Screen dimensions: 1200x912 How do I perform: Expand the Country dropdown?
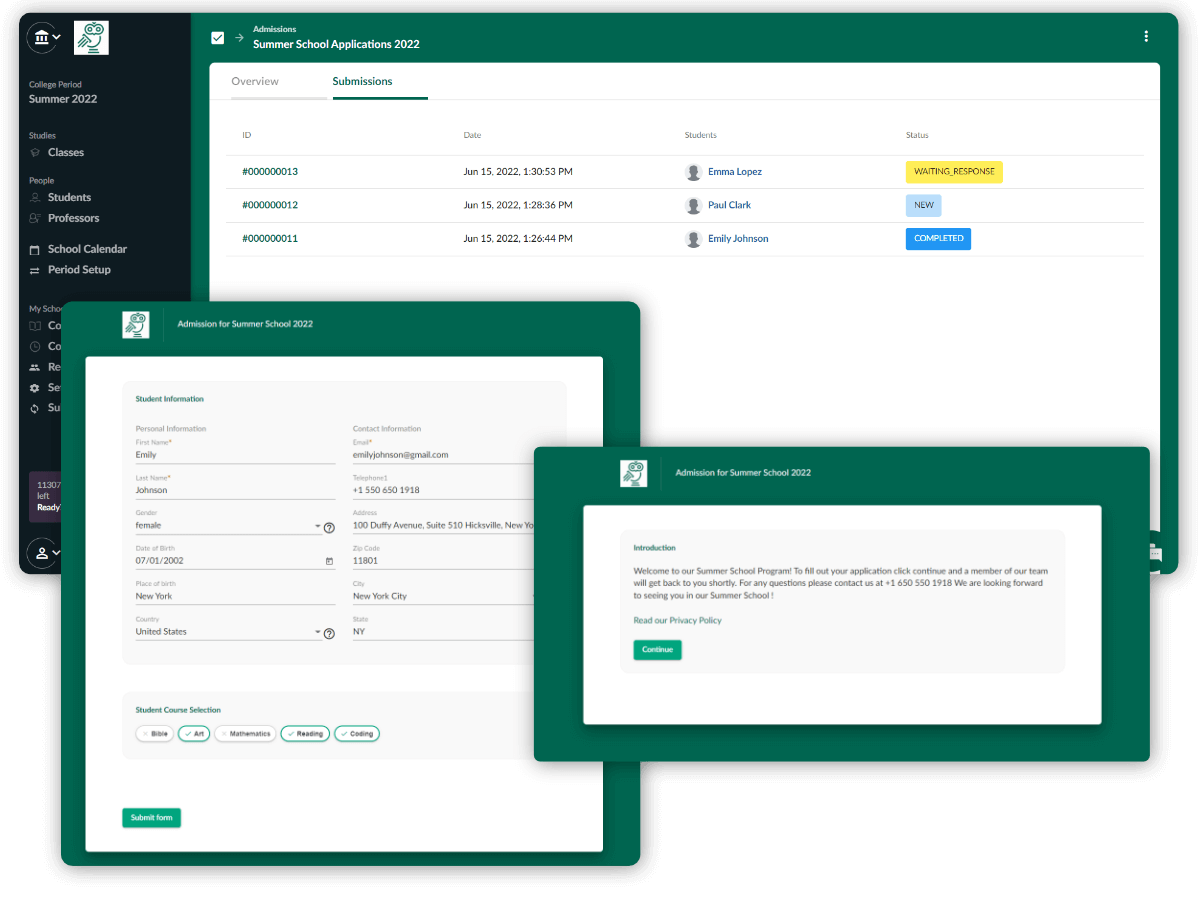pyautogui.click(x=318, y=632)
